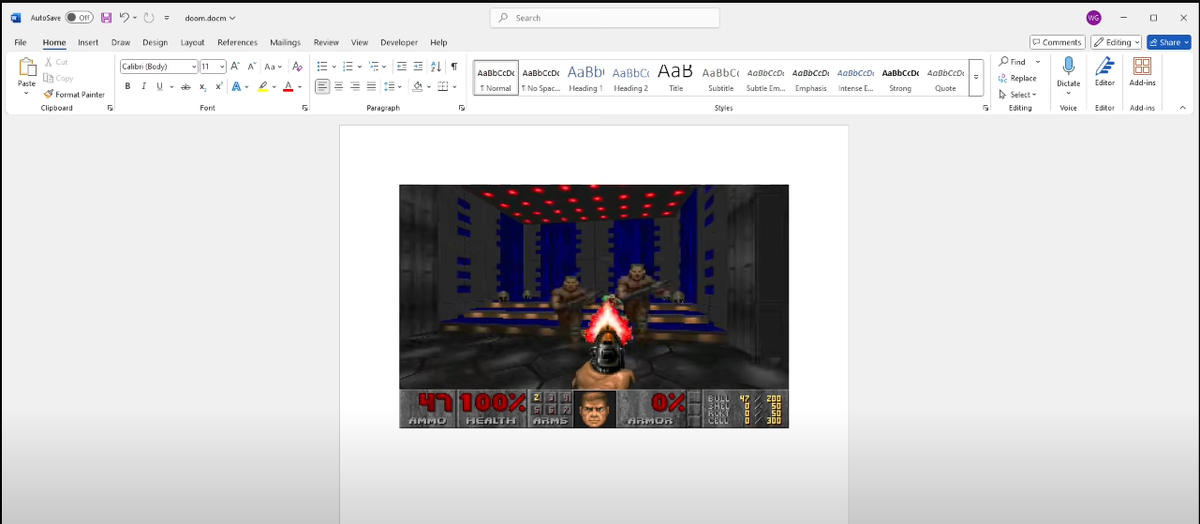The width and height of the screenshot is (1200, 524).
Task: Pick the yellow text highlight color
Action: [263, 86]
